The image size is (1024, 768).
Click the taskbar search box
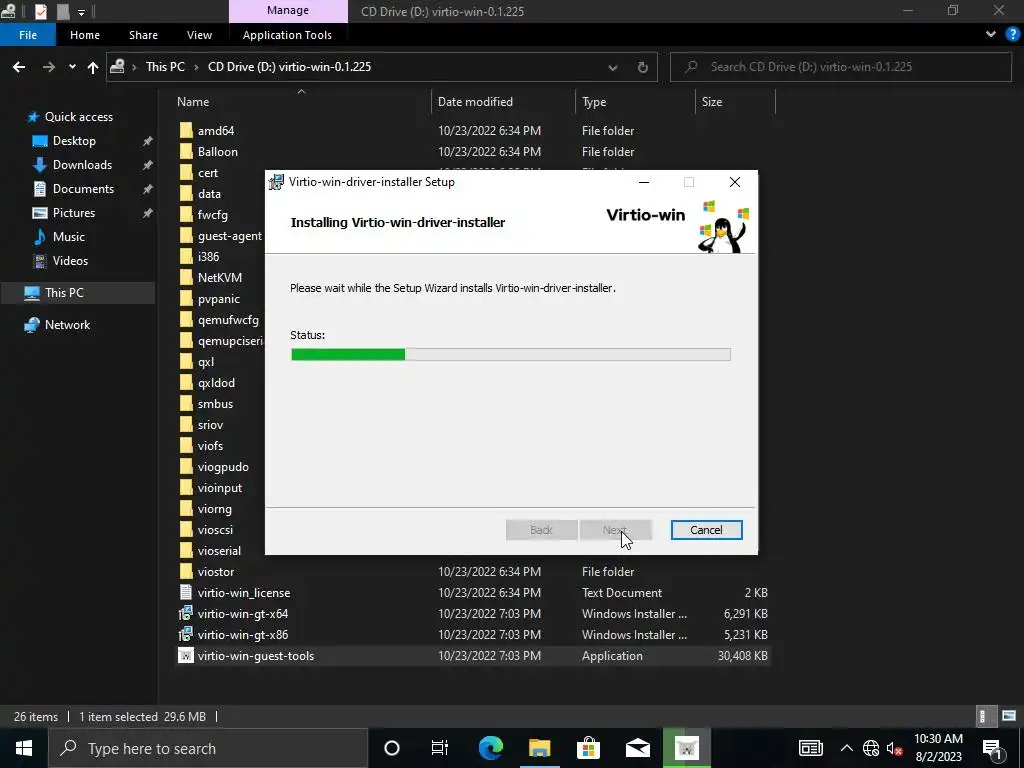click(208, 748)
